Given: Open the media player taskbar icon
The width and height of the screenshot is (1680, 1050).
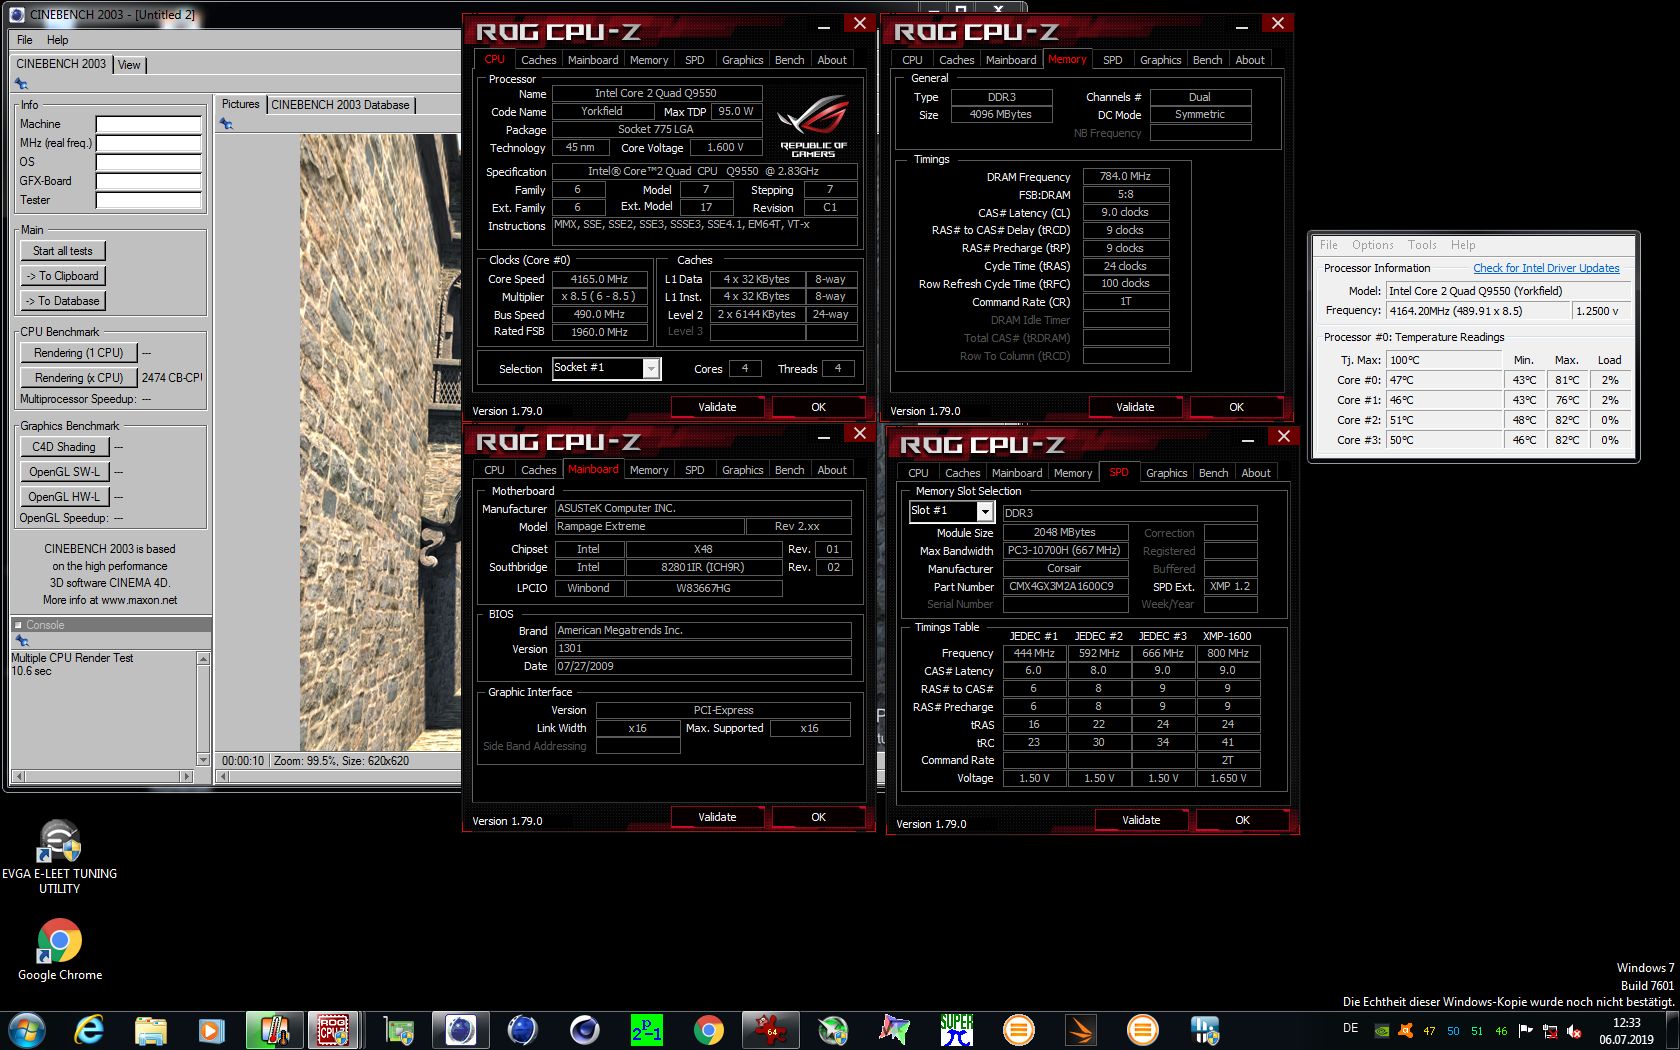Looking at the screenshot, I should [210, 1030].
